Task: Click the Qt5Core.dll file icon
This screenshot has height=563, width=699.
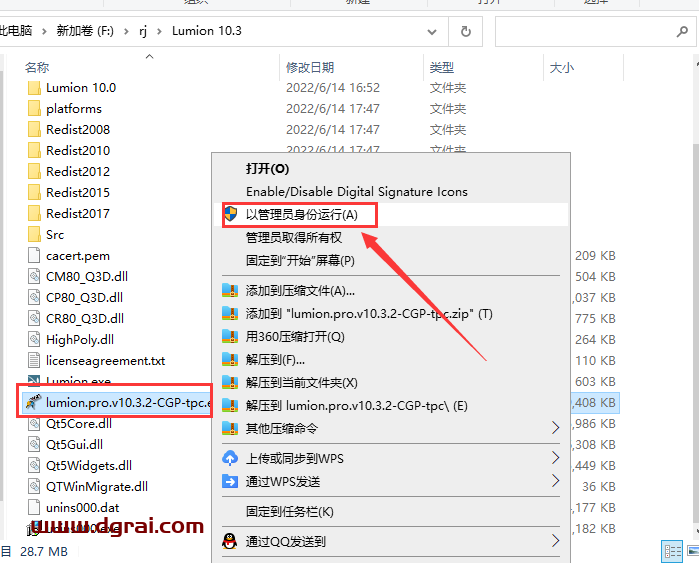Action: click(x=34, y=423)
